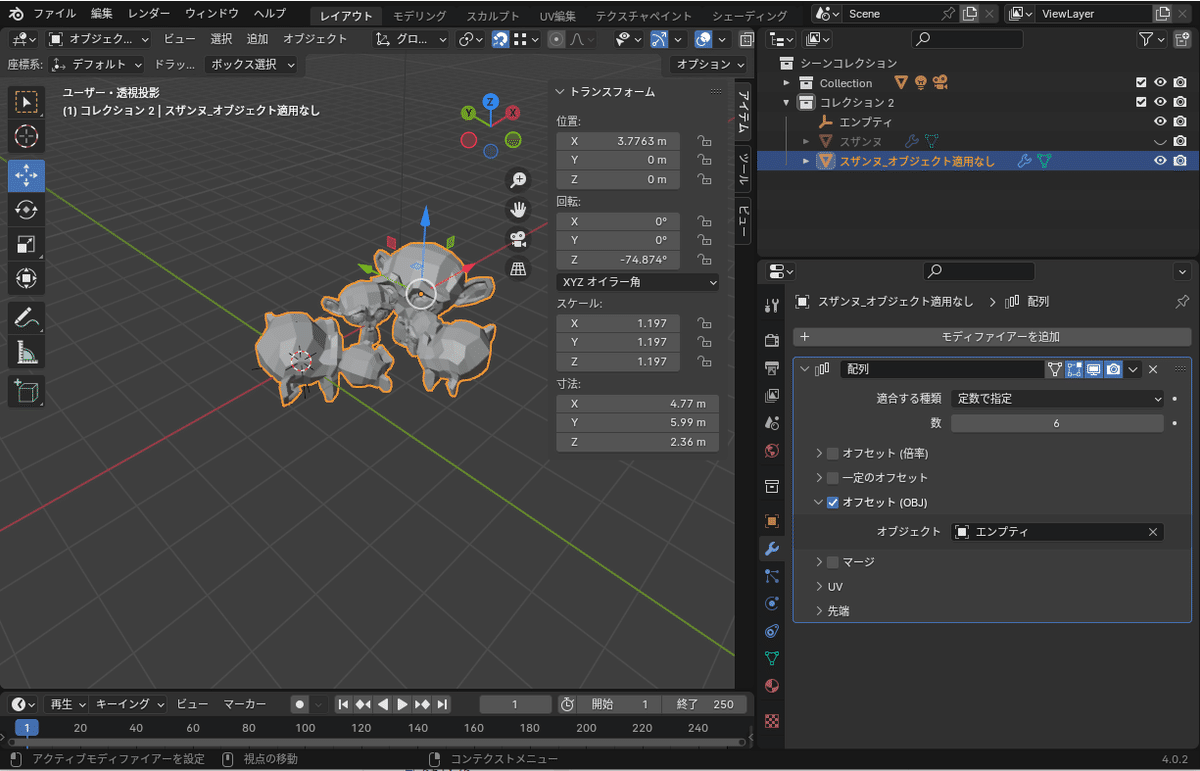
Task: Open the Output properties tab
Action: point(772,368)
